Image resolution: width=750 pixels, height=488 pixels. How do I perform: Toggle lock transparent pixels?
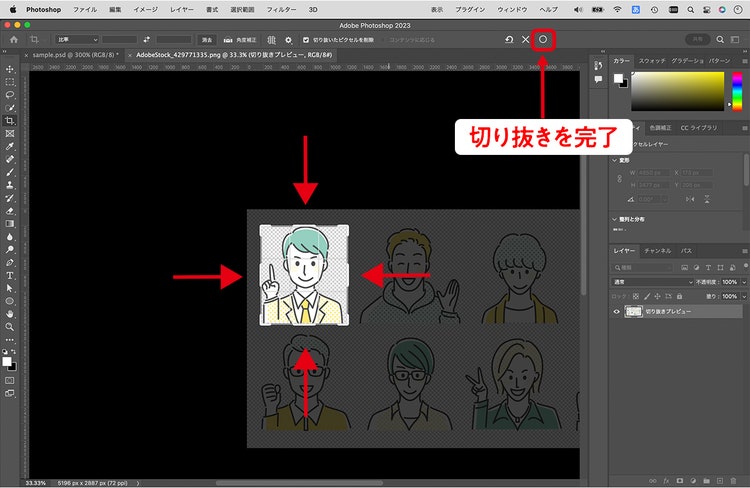coord(636,297)
